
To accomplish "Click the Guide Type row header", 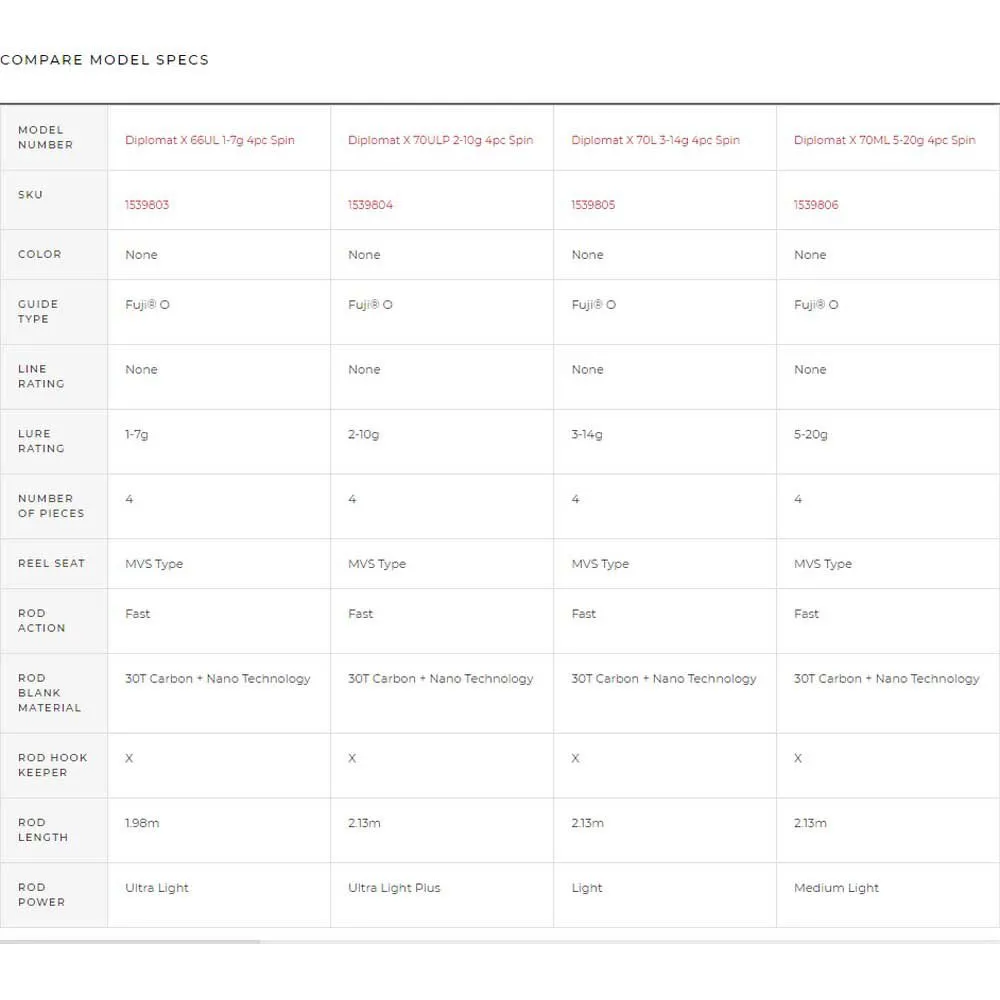I will (x=38, y=311).
